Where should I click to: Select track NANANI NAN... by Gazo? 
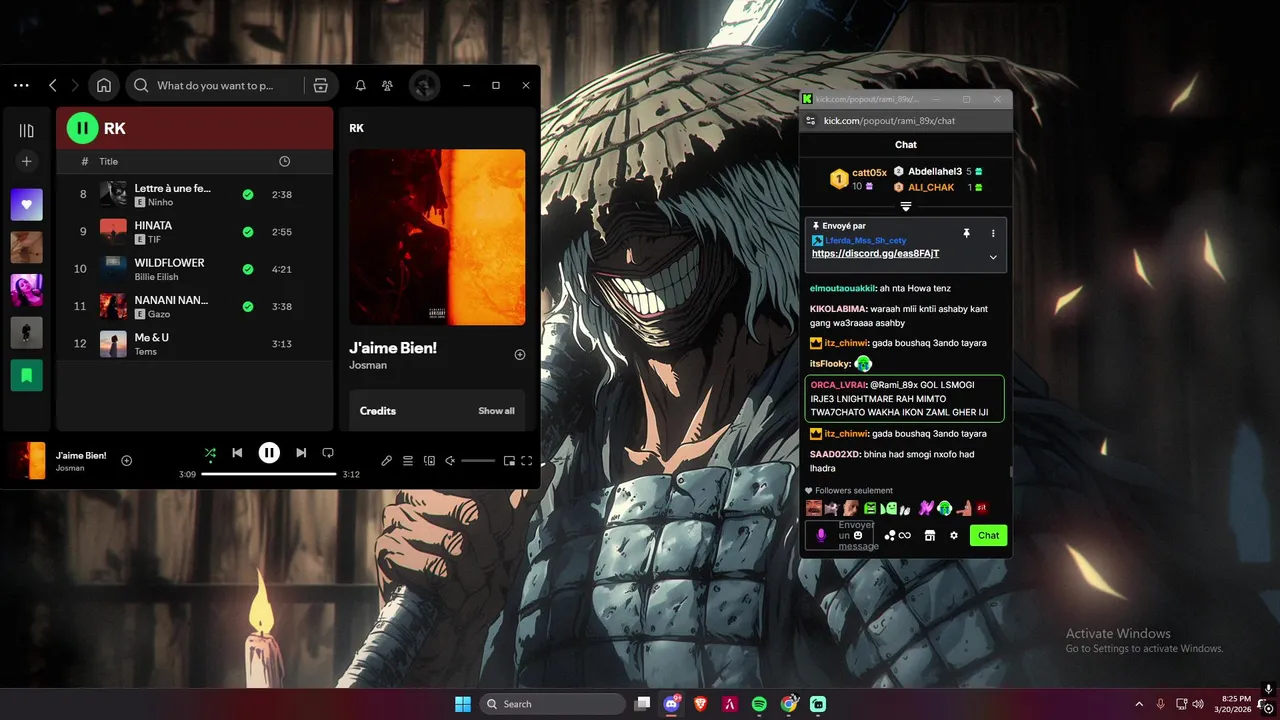pos(194,306)
